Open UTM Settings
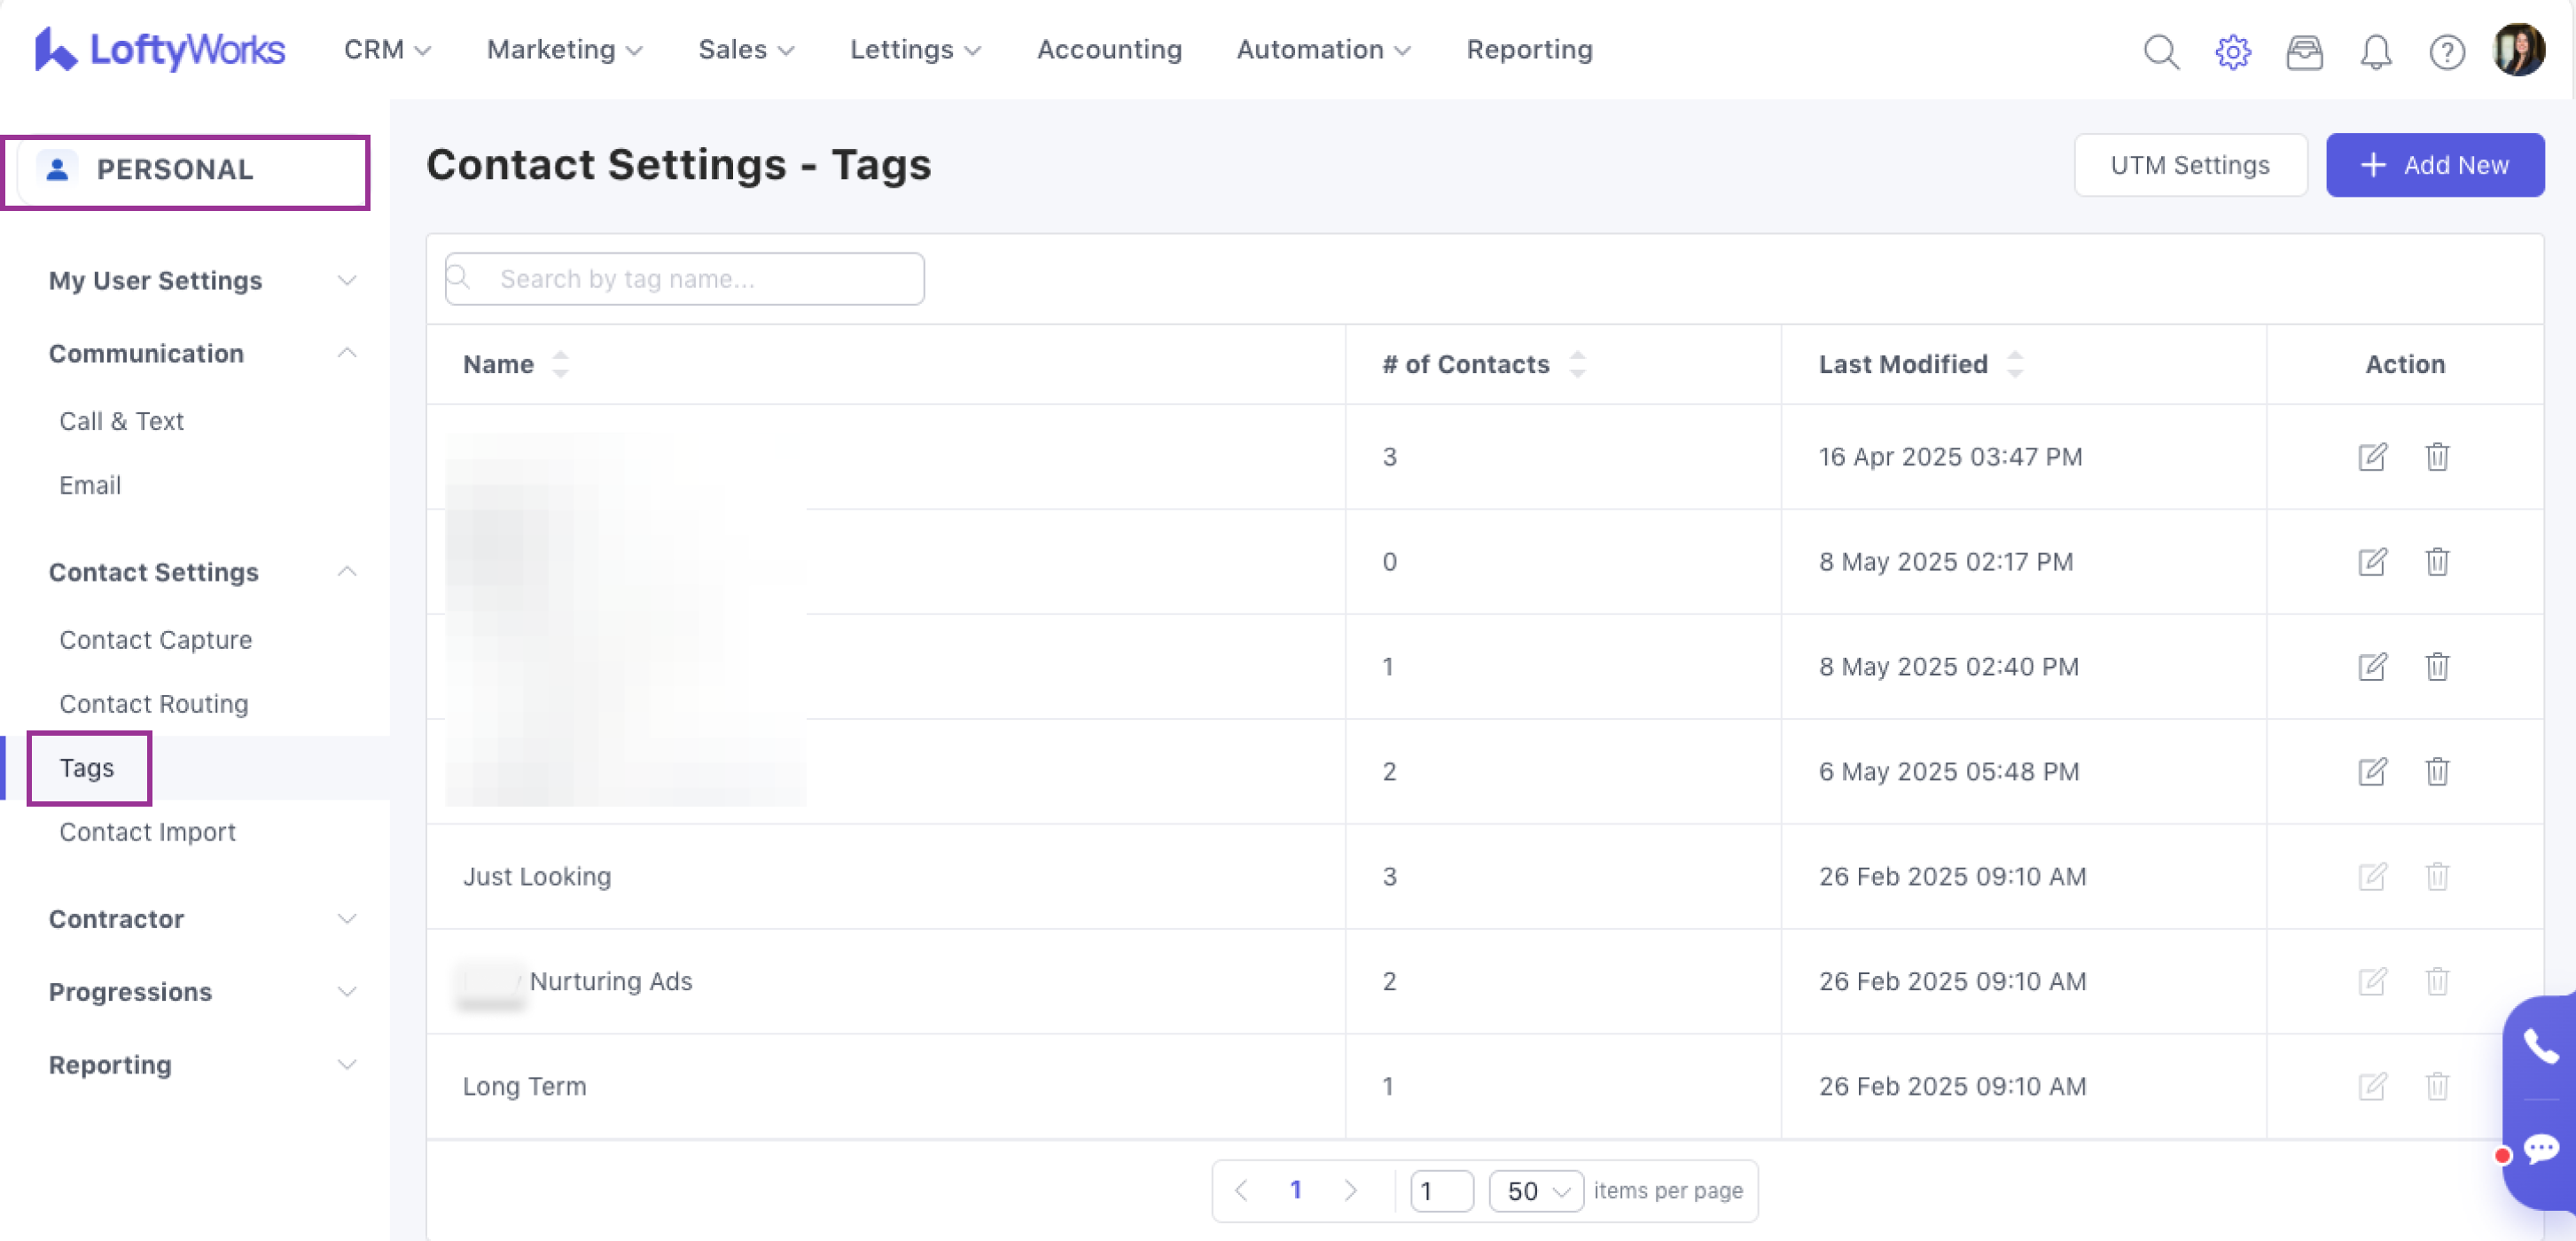The height and width of the screenshot is (1241, 2576). [x=2189, y=165]
